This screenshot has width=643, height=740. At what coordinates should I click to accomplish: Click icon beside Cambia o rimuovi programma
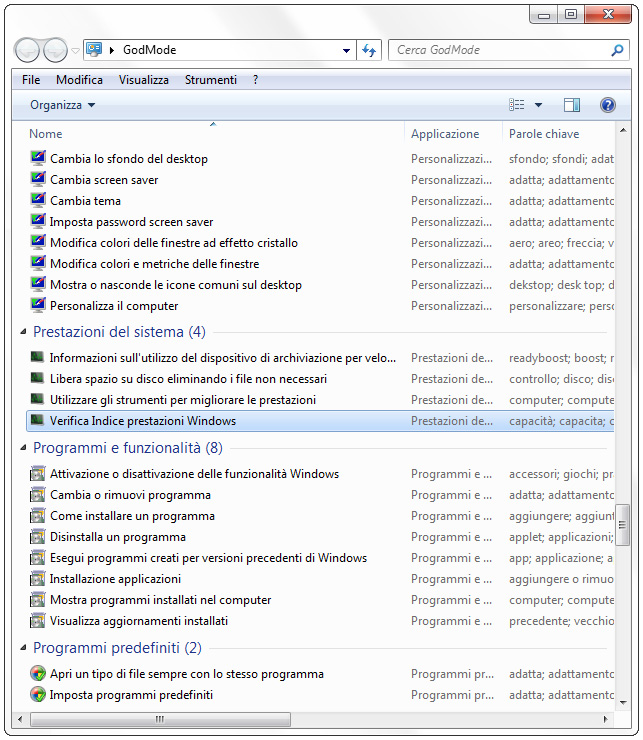coord(38,495)
